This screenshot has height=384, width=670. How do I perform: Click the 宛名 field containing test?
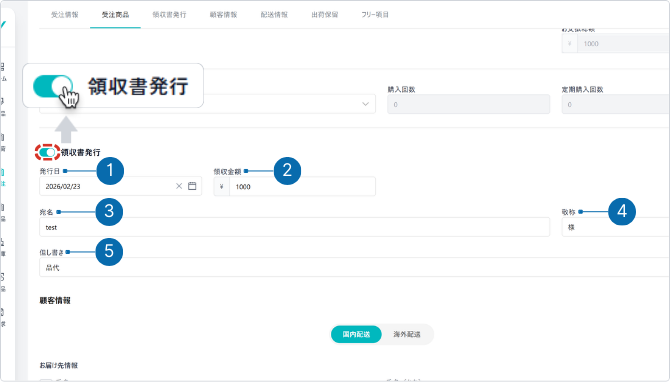tap(294, 227)
